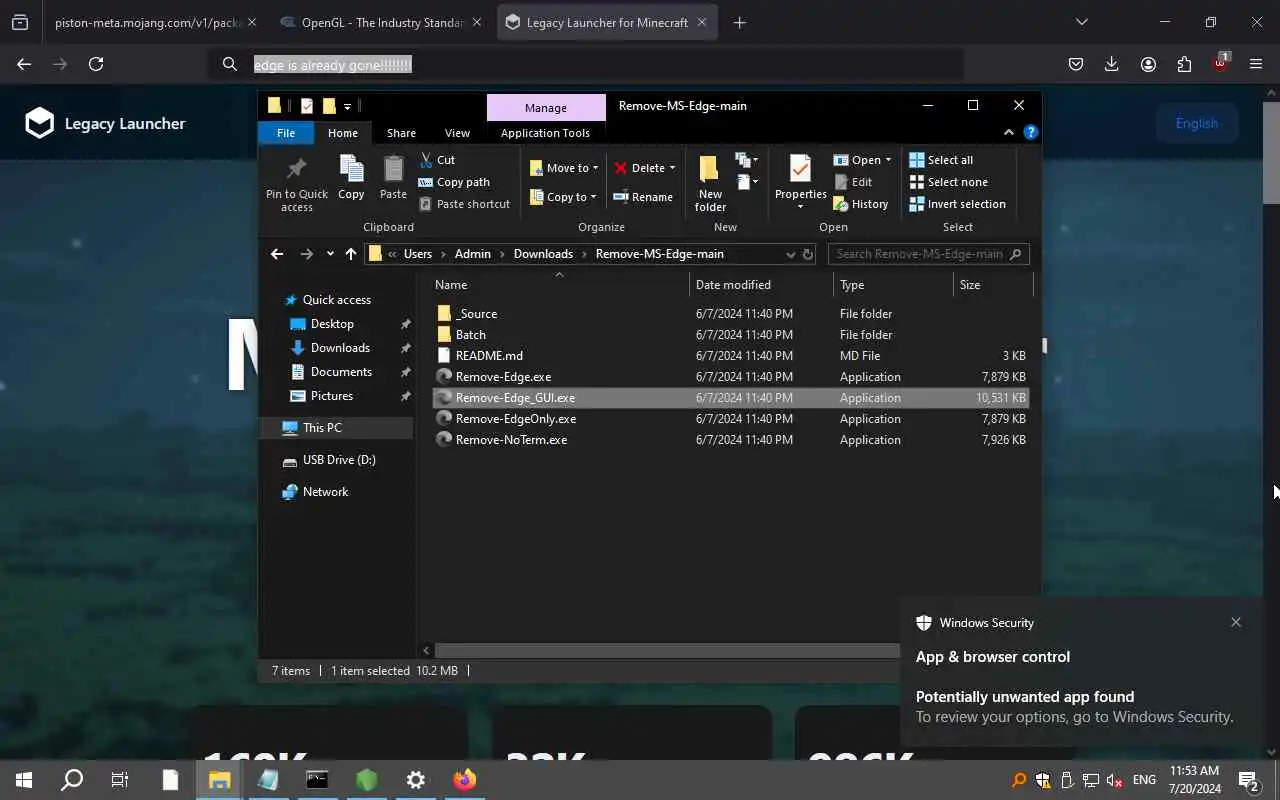This screenshot has width=1280, height=800.
Task: Open browser extensions puzzle icon
Action: pos(1184,64)
